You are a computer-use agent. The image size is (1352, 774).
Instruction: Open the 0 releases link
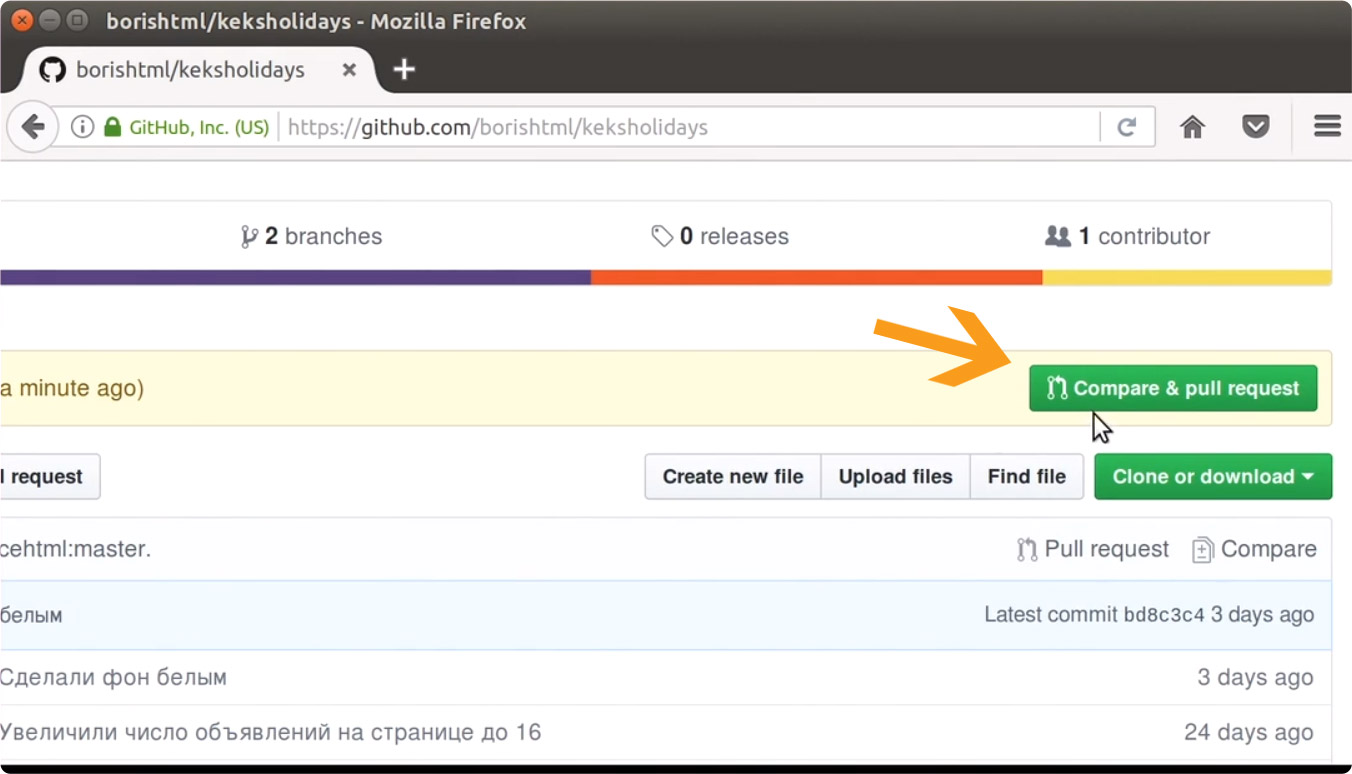[x=720, y=237]
